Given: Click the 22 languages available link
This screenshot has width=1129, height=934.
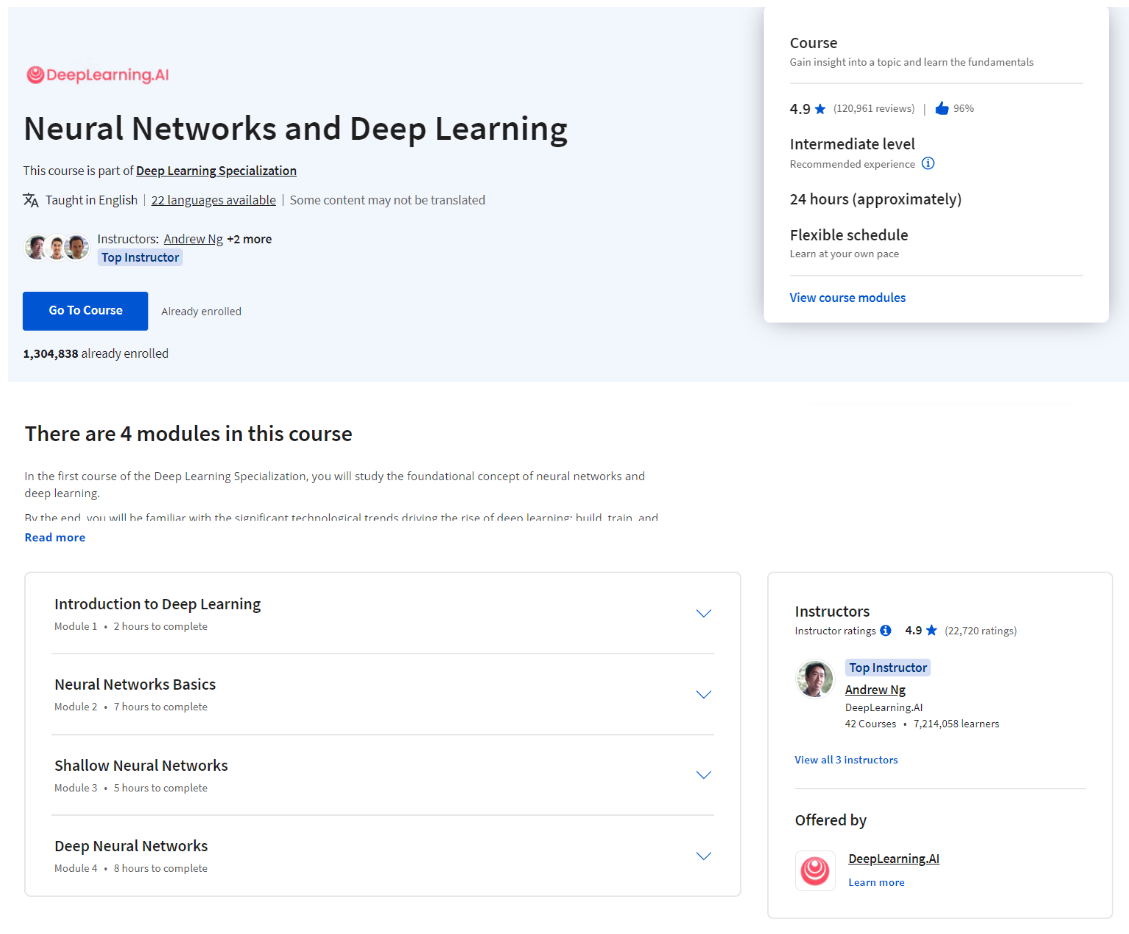Looking at the screenshot, I should coord(213,200).
